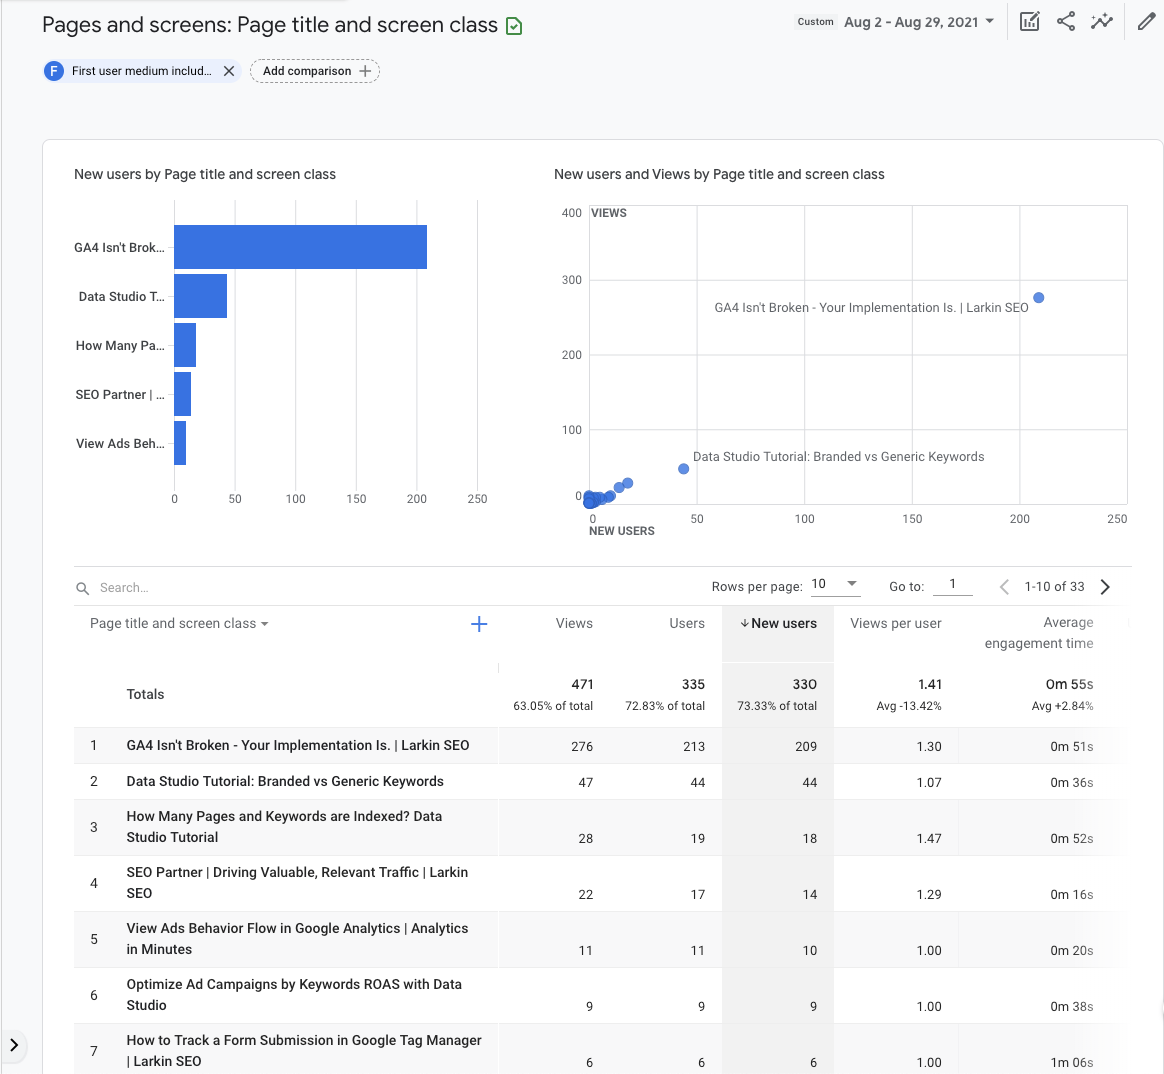Open the Insights sparkline icon
Viewport: 1164px width, 1074px height.
click(1102, 21)
